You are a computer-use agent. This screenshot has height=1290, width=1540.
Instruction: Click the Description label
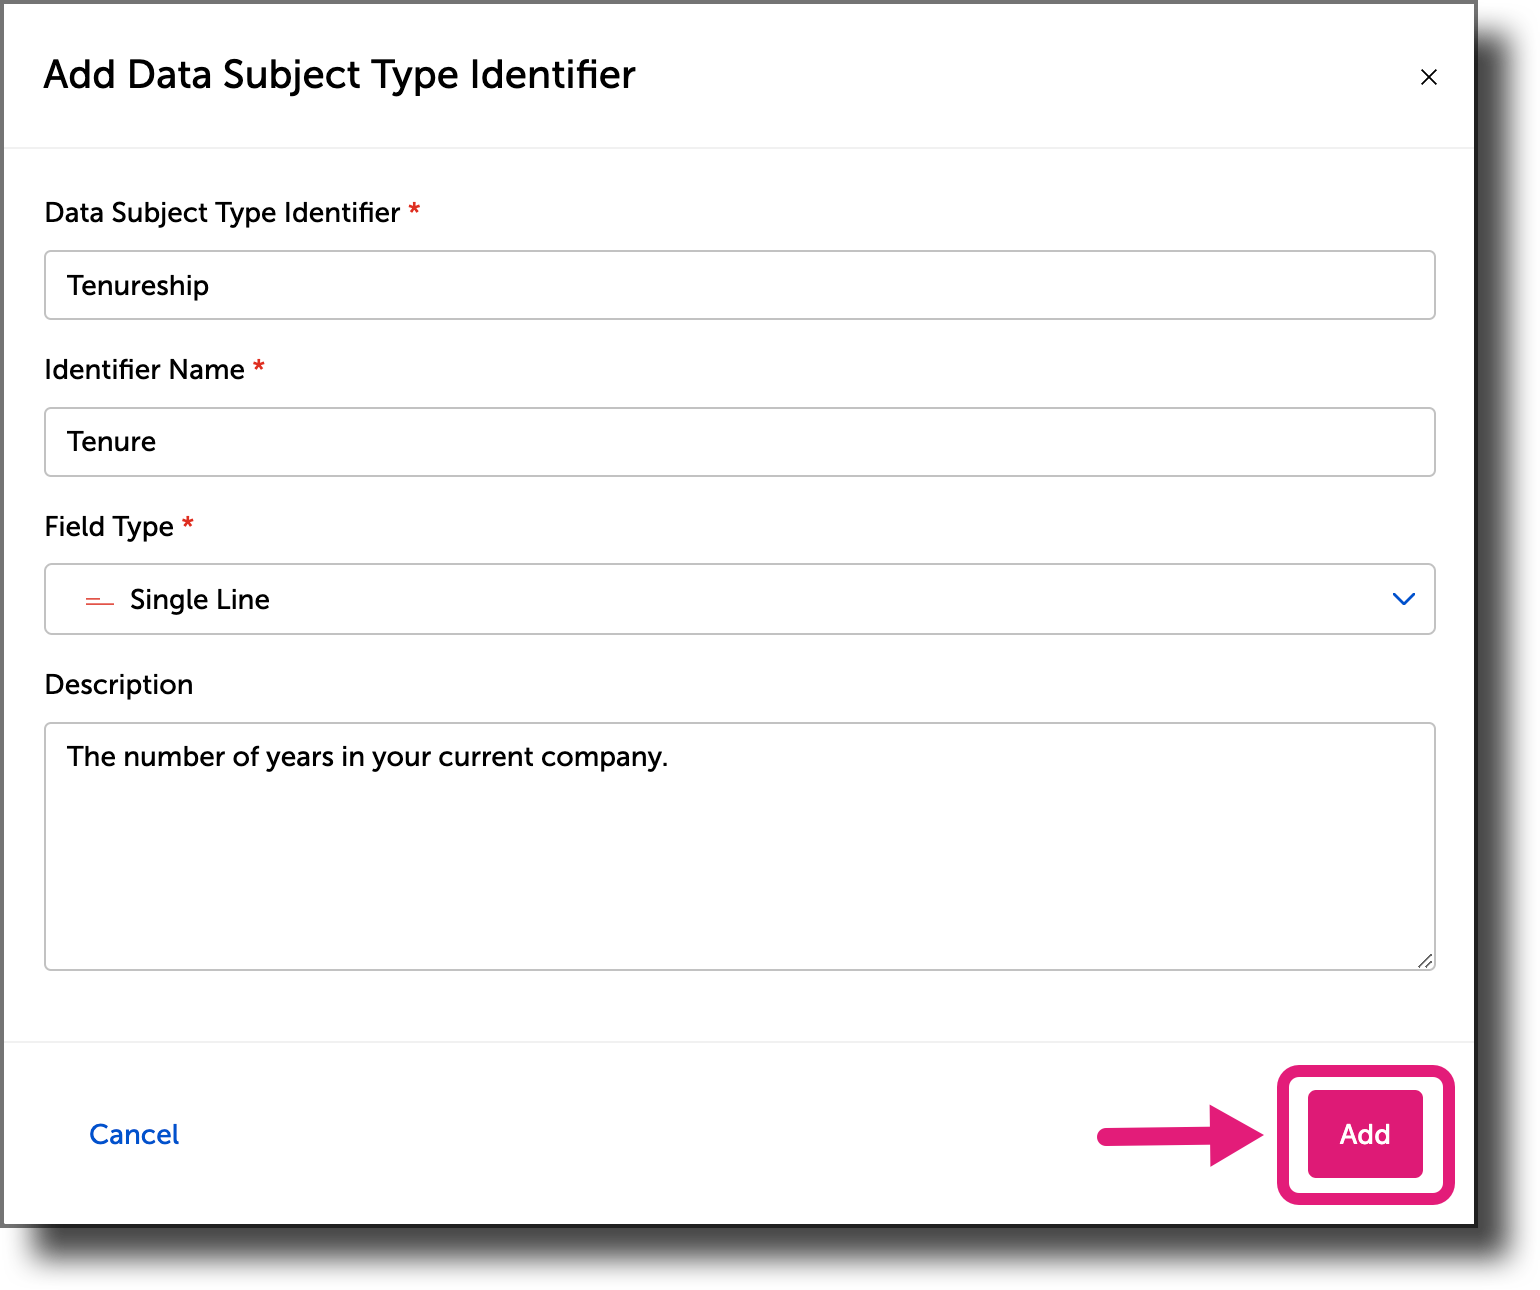coord(118,684)
